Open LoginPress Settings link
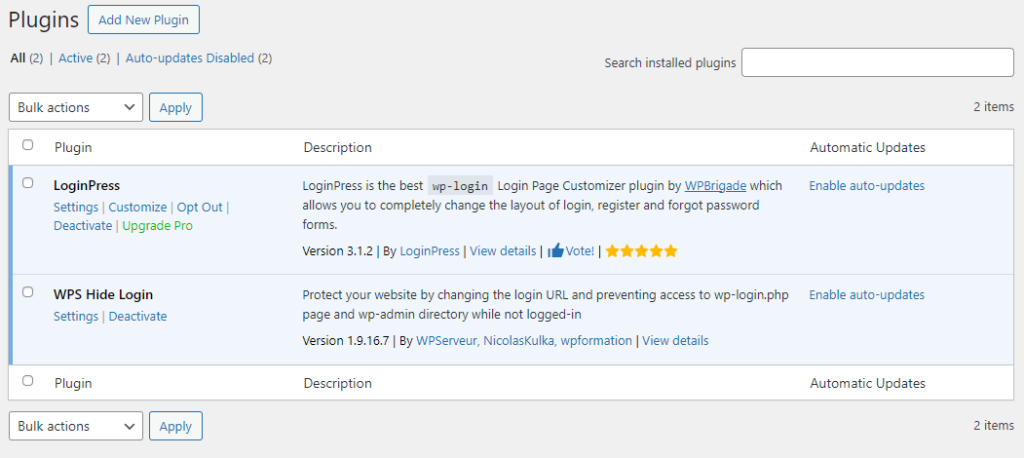Viewport: 1024px width, 458px height. [x=76, y=207]
